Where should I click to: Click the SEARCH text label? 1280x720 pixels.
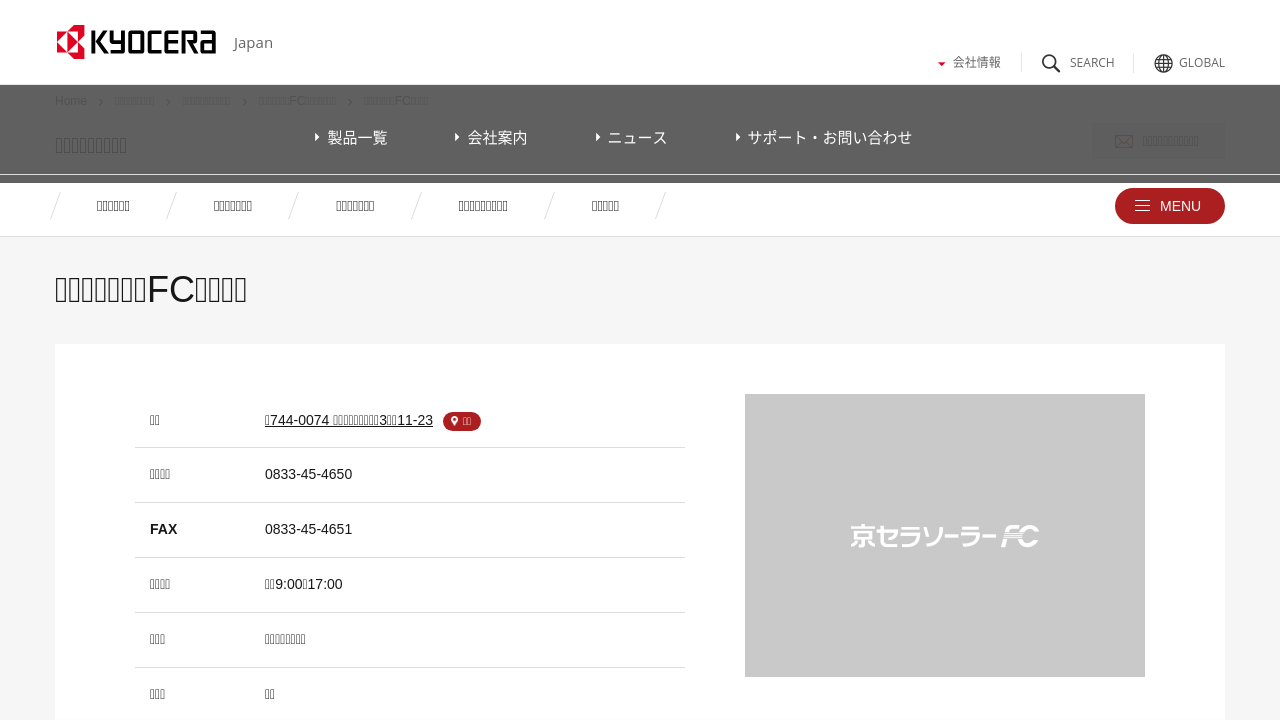point(1091,63)
